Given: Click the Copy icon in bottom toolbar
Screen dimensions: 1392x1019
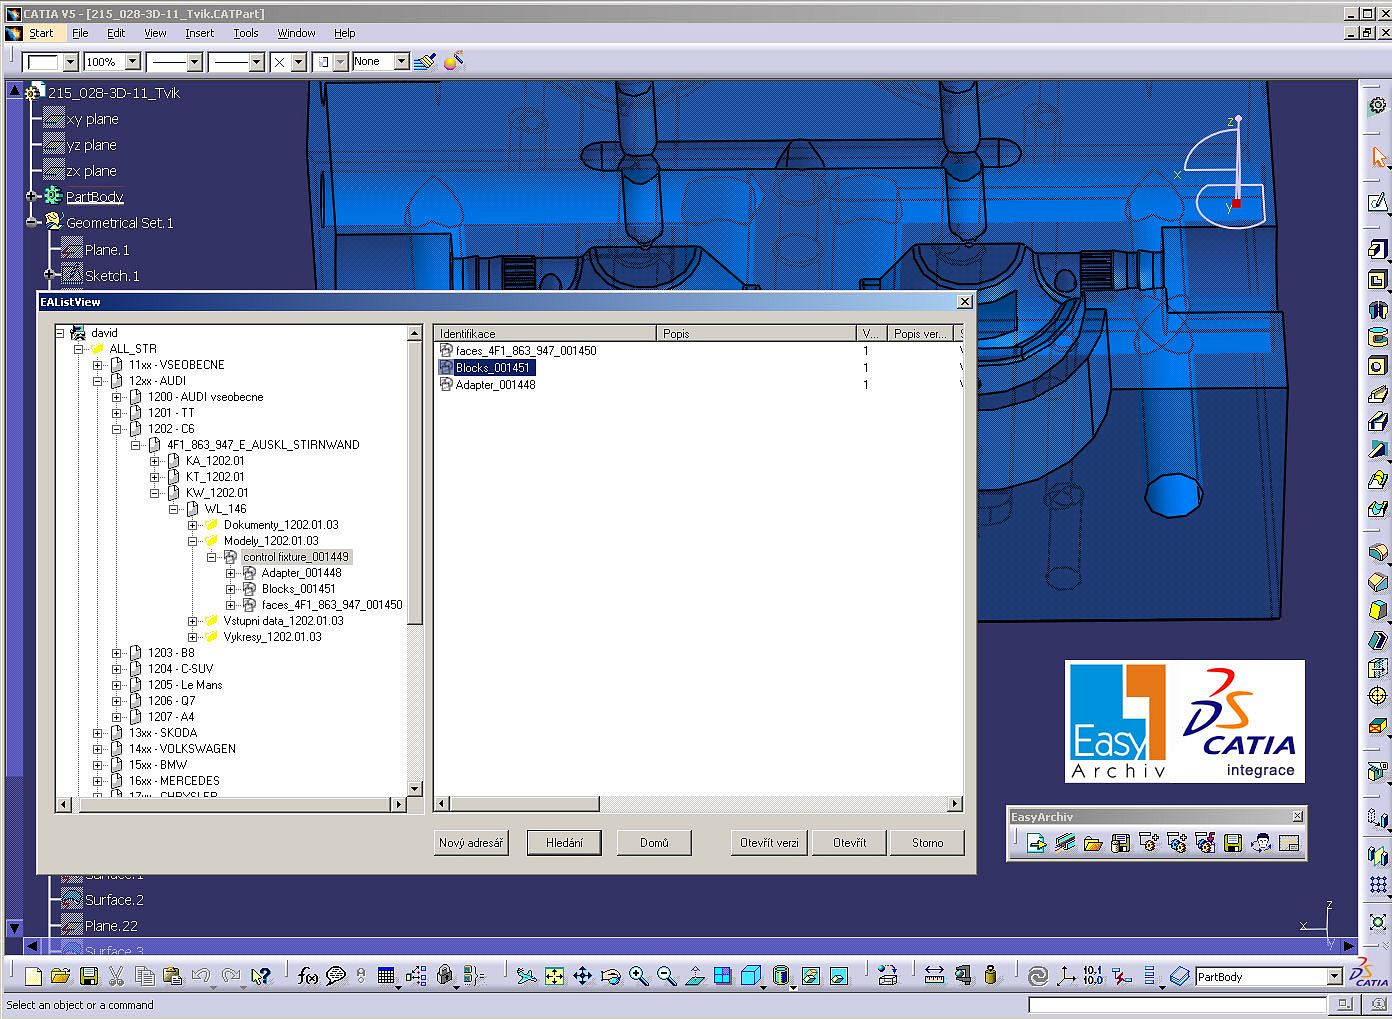Looking at the screenshot, I should (x=144, y=976).
